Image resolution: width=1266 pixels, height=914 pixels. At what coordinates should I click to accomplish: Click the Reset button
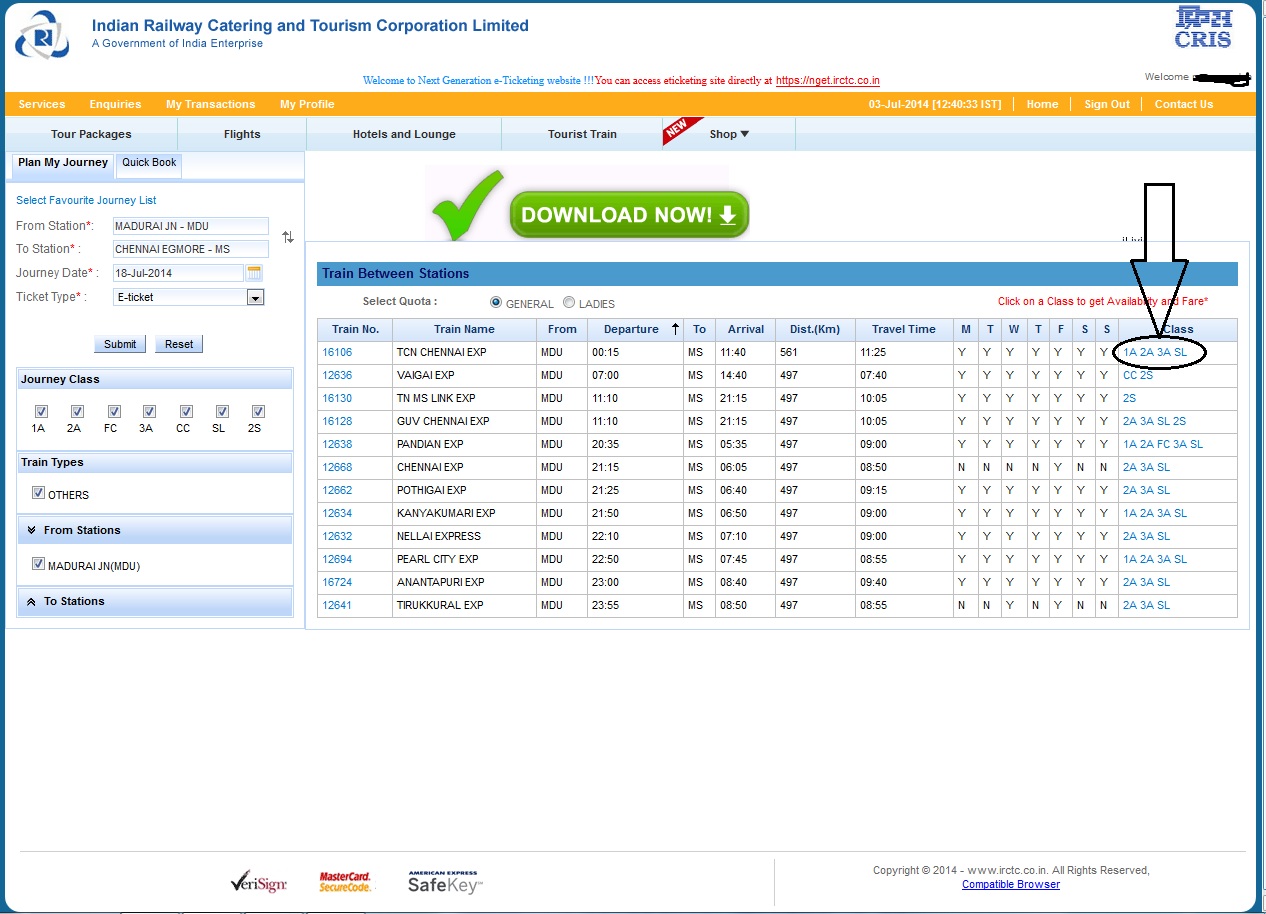click(179, 344)
